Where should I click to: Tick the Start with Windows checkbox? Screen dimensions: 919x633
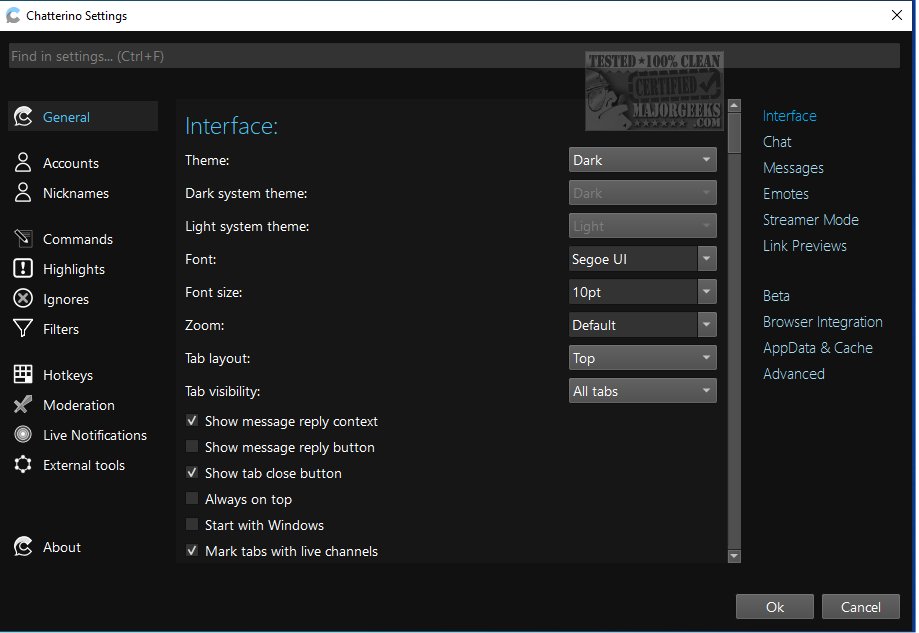click(192, 525)
